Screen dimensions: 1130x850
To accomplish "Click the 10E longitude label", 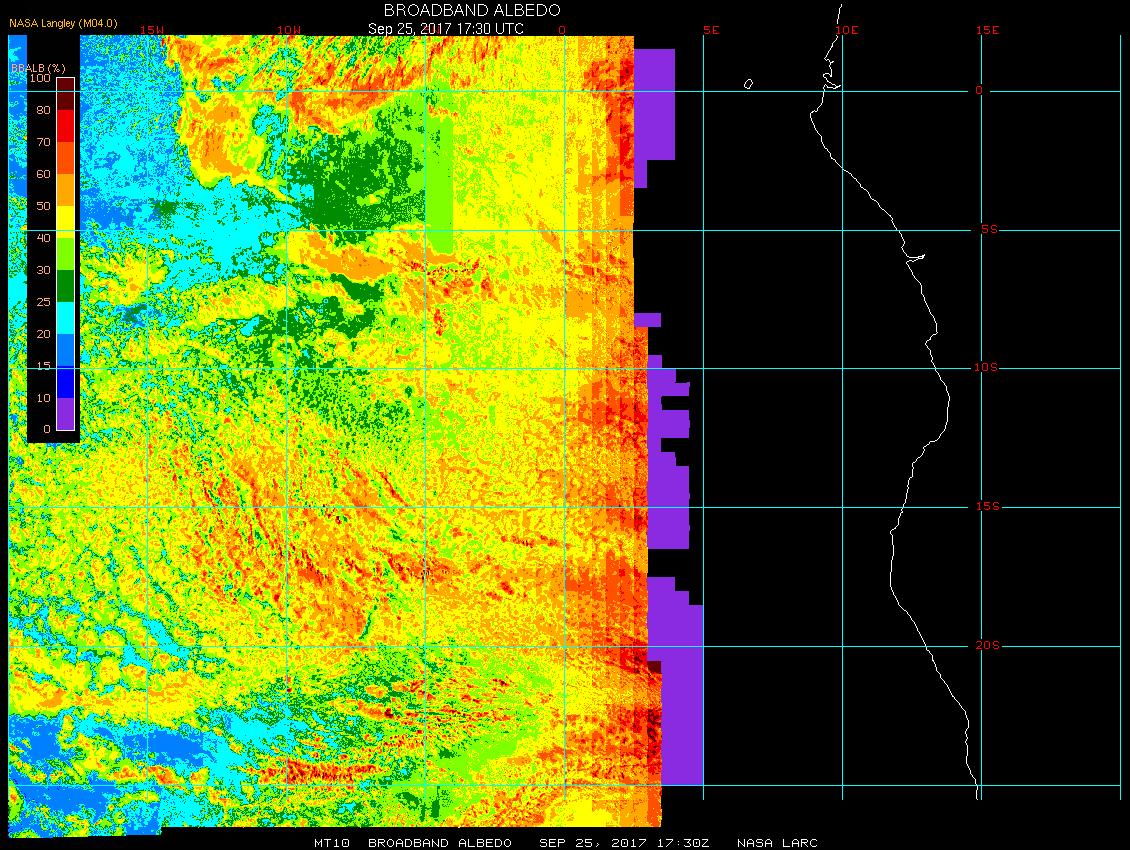I will tap(847, 30).
